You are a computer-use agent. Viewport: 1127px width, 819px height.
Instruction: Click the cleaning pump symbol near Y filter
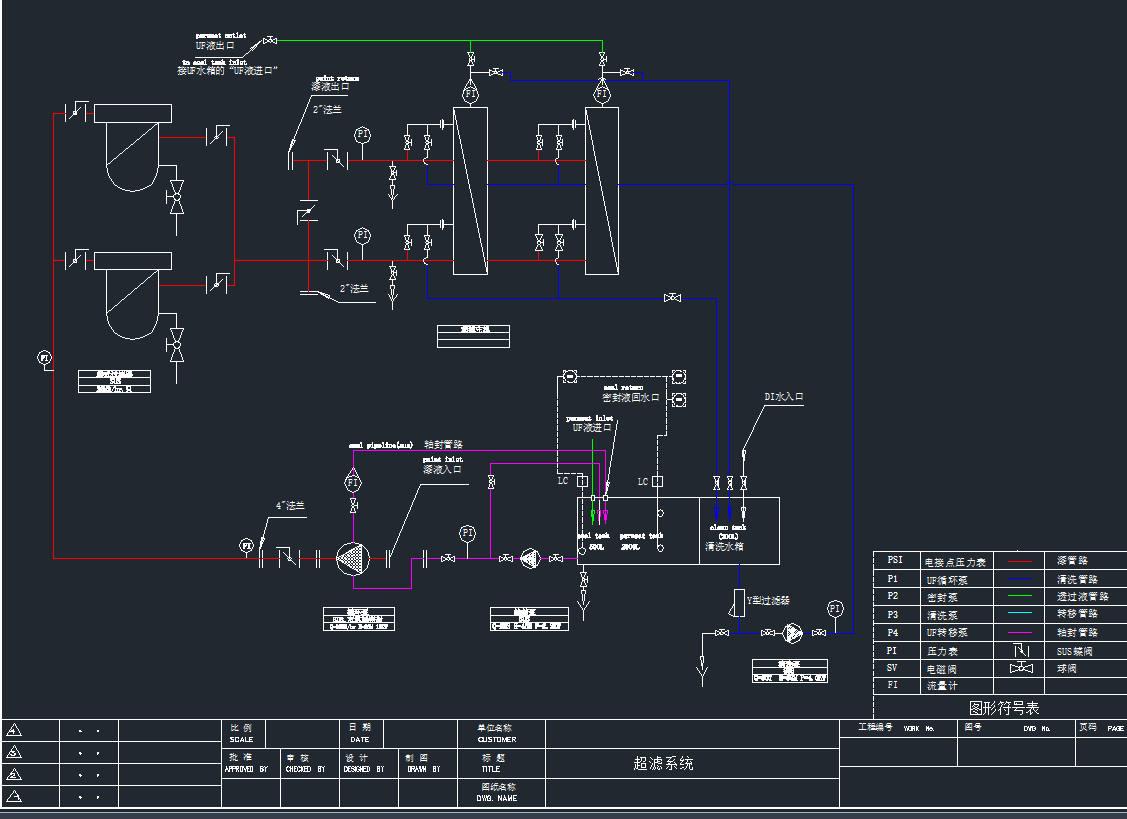[792, 633]
